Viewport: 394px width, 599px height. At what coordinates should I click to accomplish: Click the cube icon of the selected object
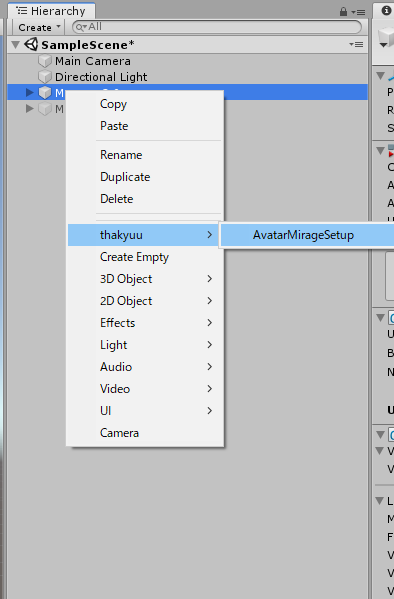tap(45, 92)
